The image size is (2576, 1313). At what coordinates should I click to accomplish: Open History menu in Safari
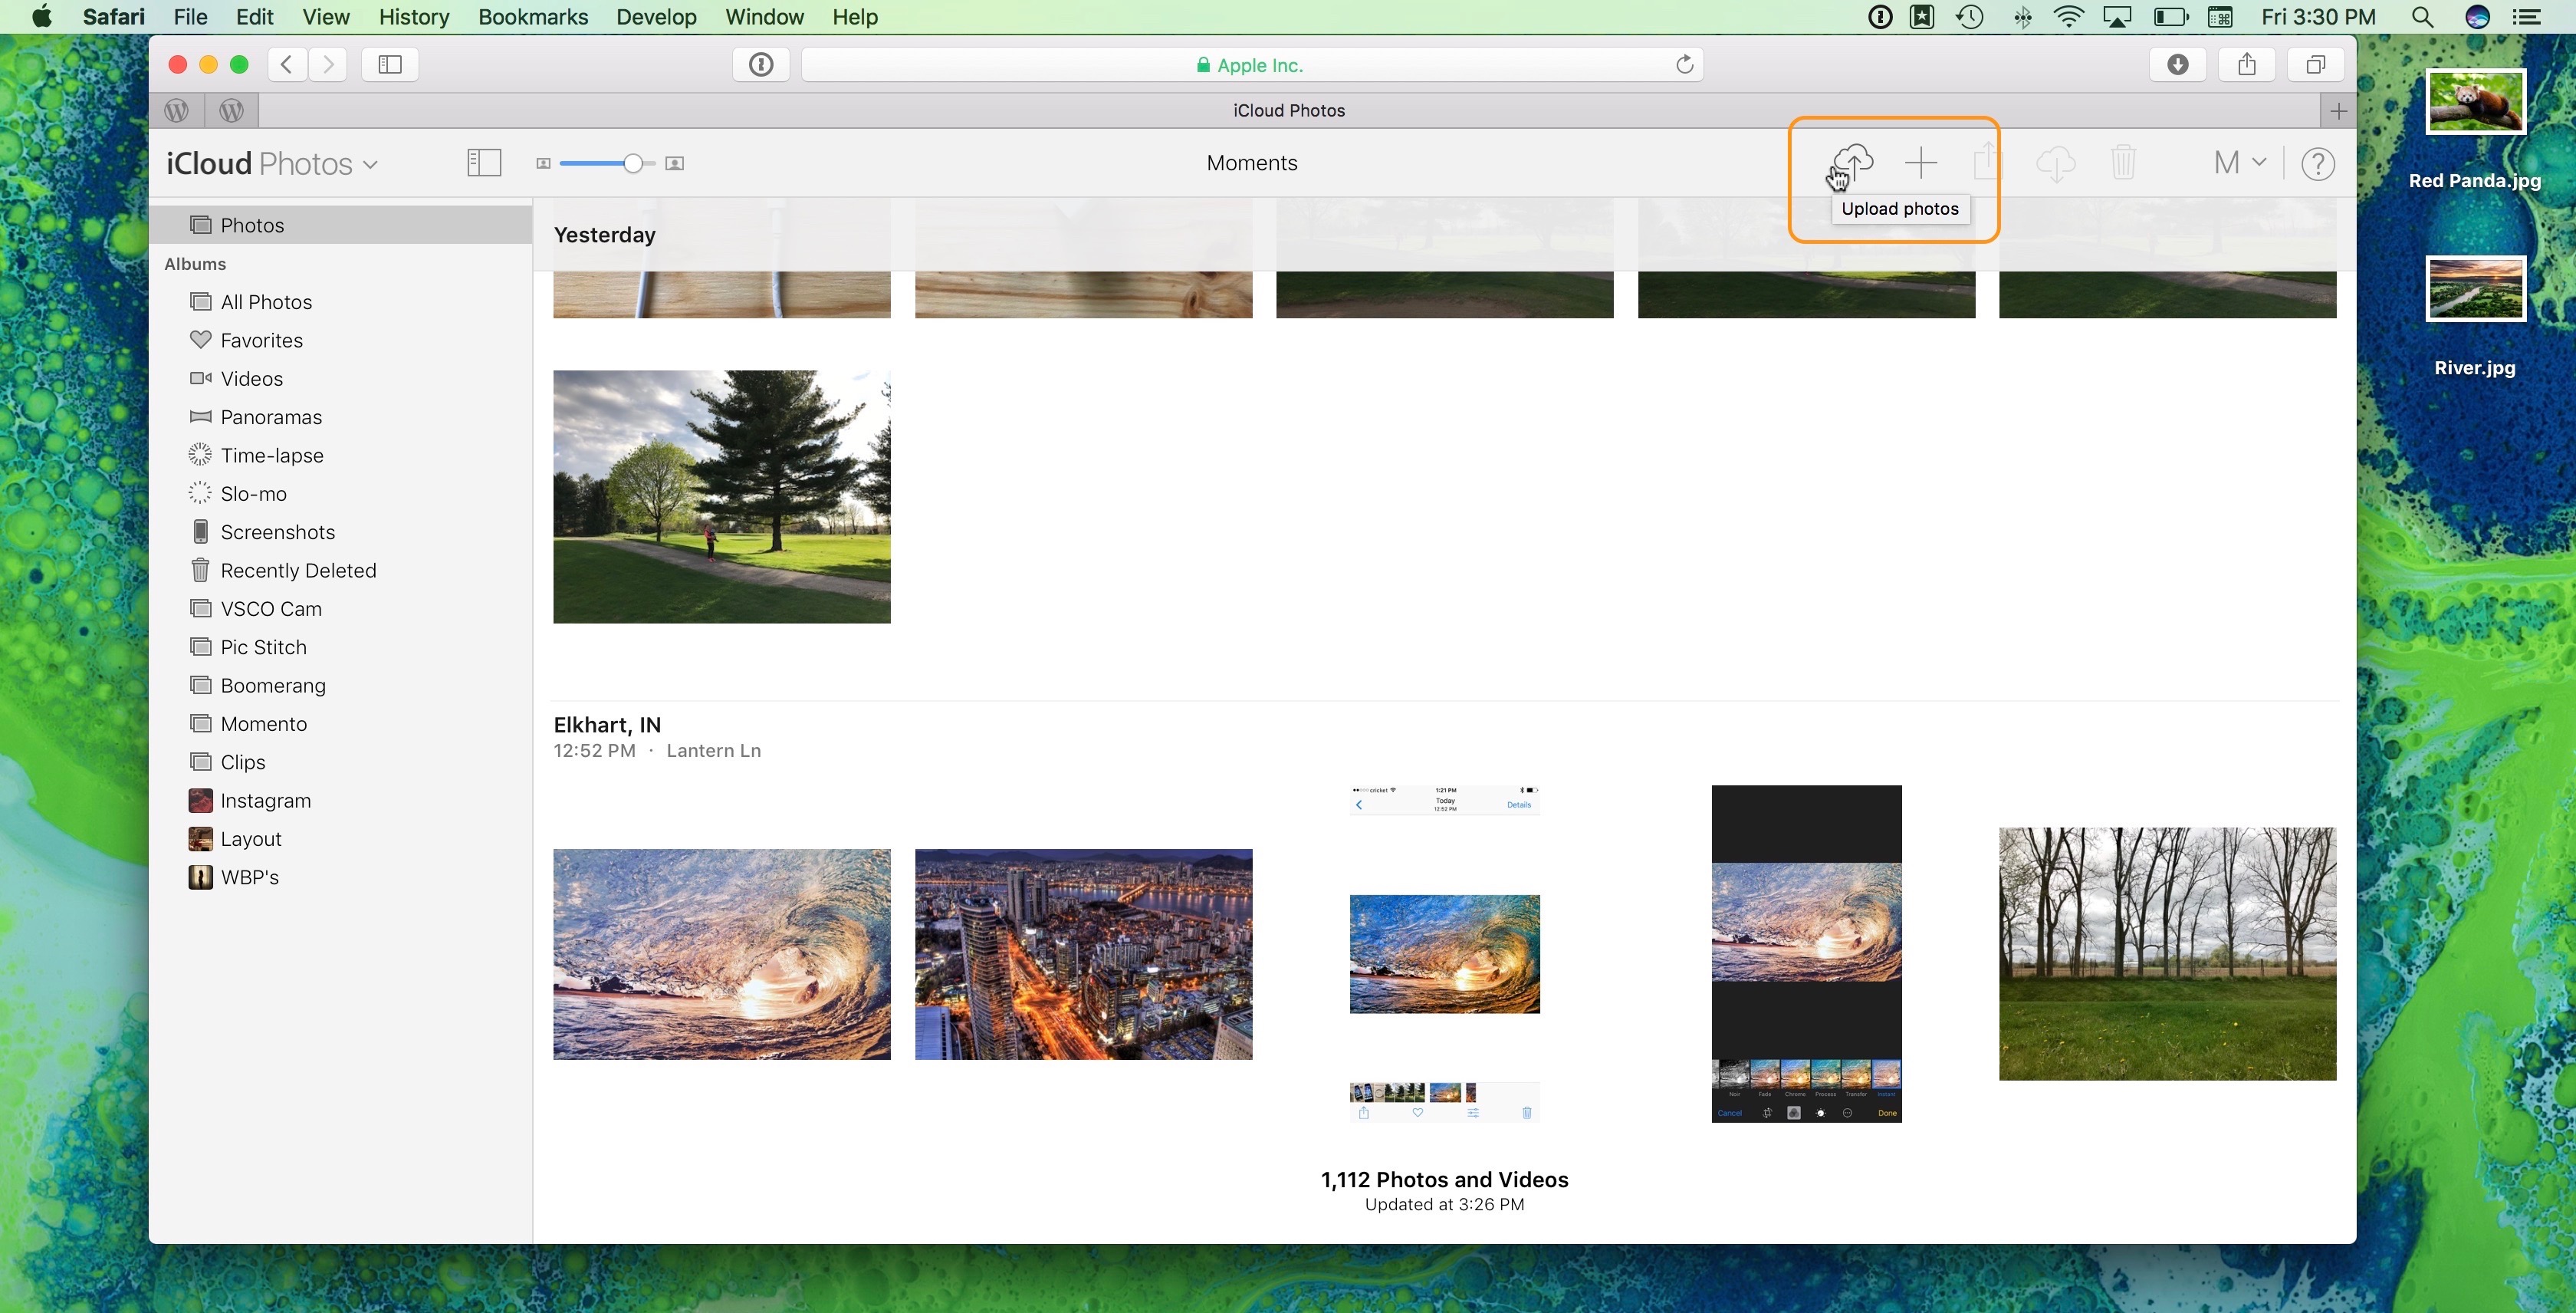click(413, 17)
